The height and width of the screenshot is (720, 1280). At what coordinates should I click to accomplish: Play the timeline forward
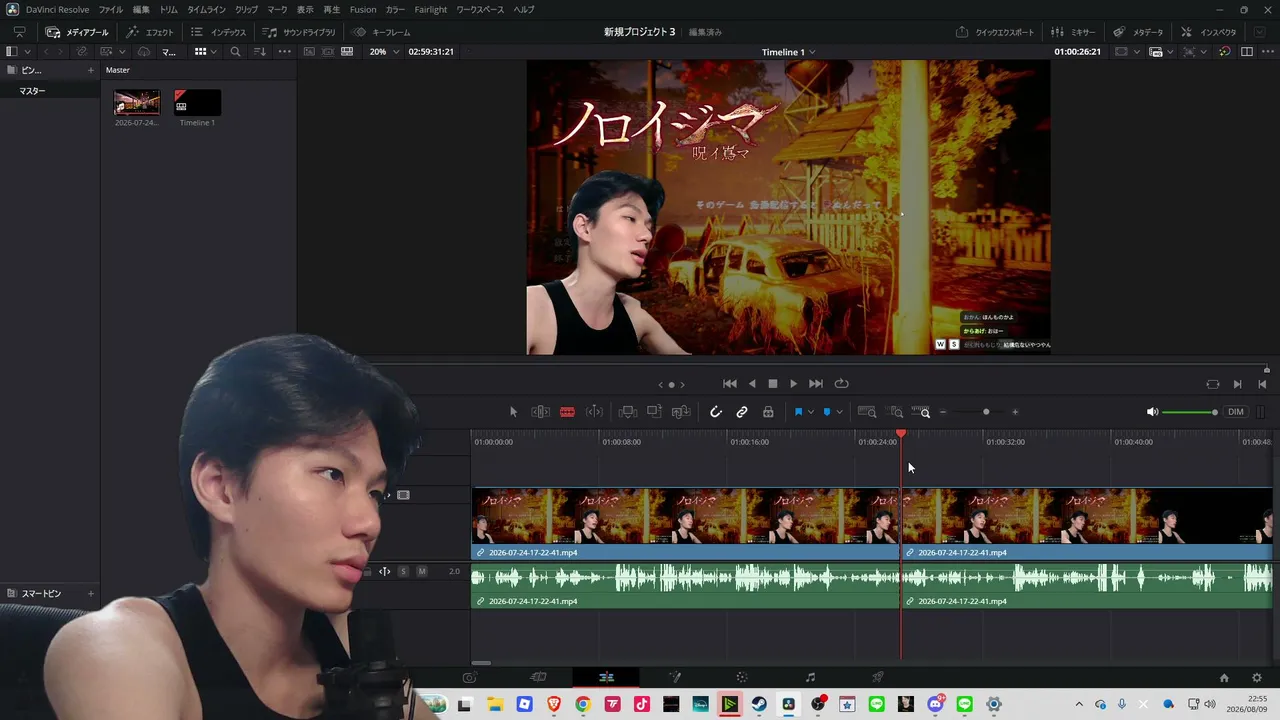[x=794, y=384]
